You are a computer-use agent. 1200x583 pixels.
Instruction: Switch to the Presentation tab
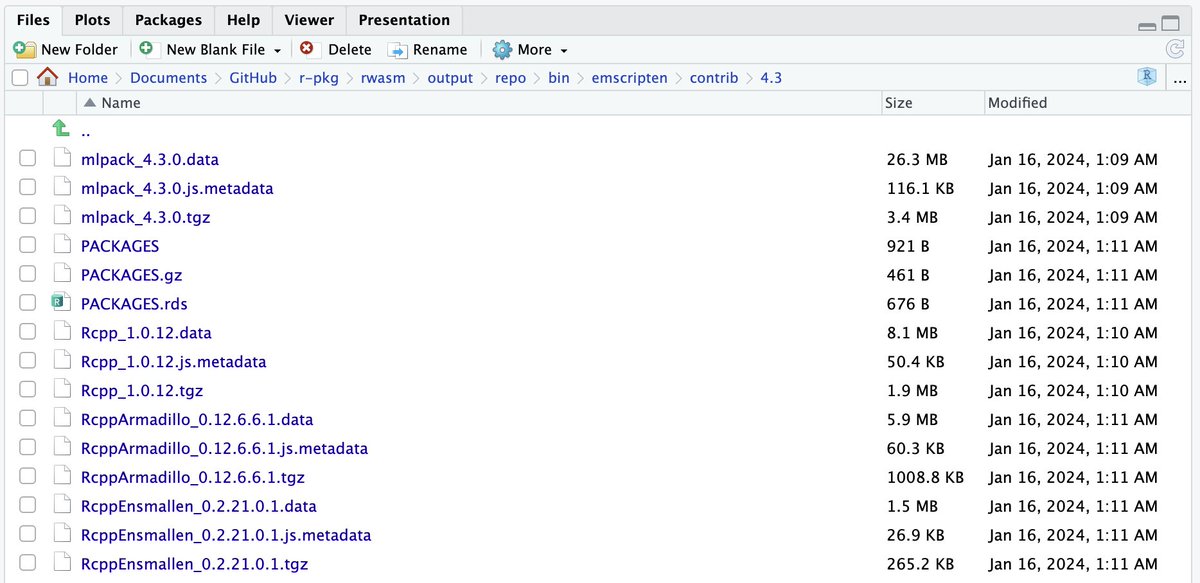tap(404, 20)
